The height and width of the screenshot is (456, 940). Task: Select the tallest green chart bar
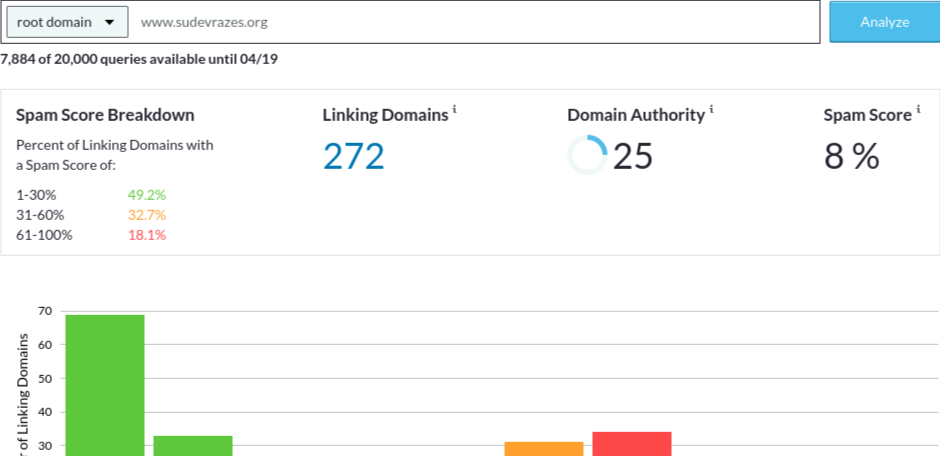coord(105,385)
